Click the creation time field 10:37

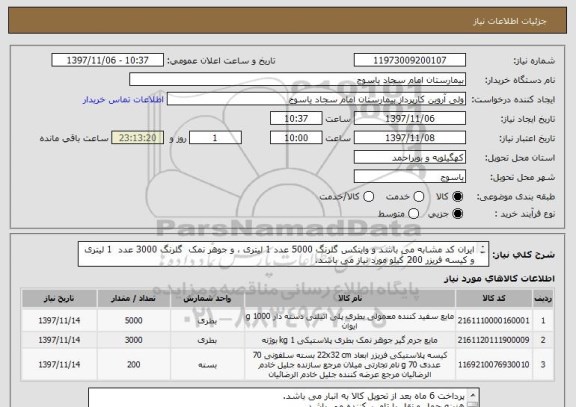tap(296, 119)
